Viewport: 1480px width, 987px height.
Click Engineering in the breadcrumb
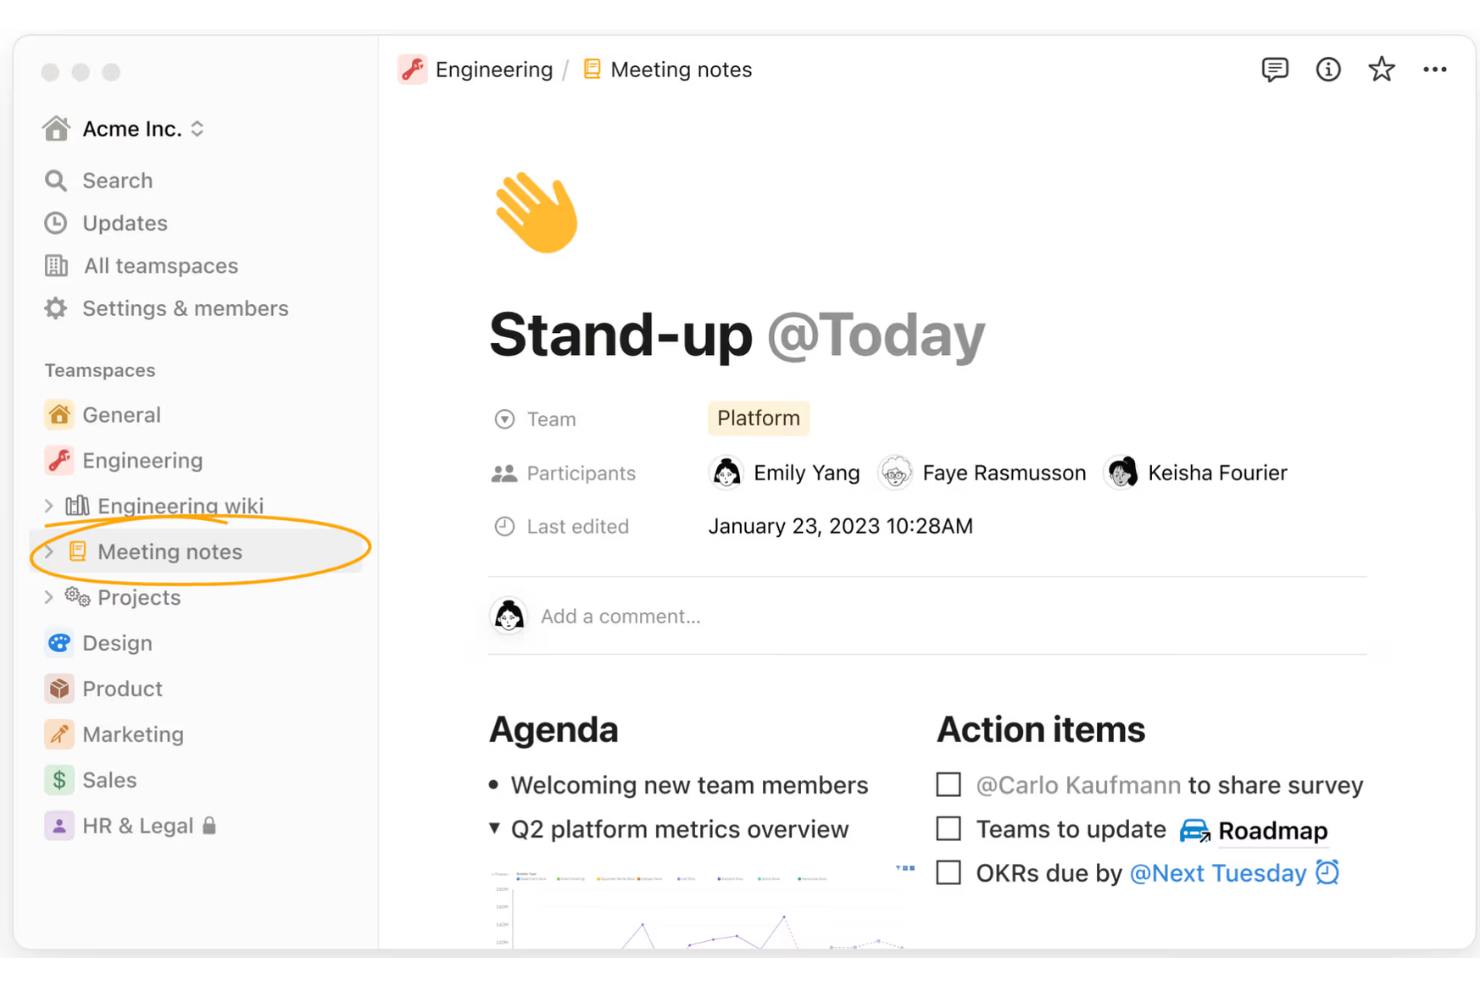click(x=494, y=69)
